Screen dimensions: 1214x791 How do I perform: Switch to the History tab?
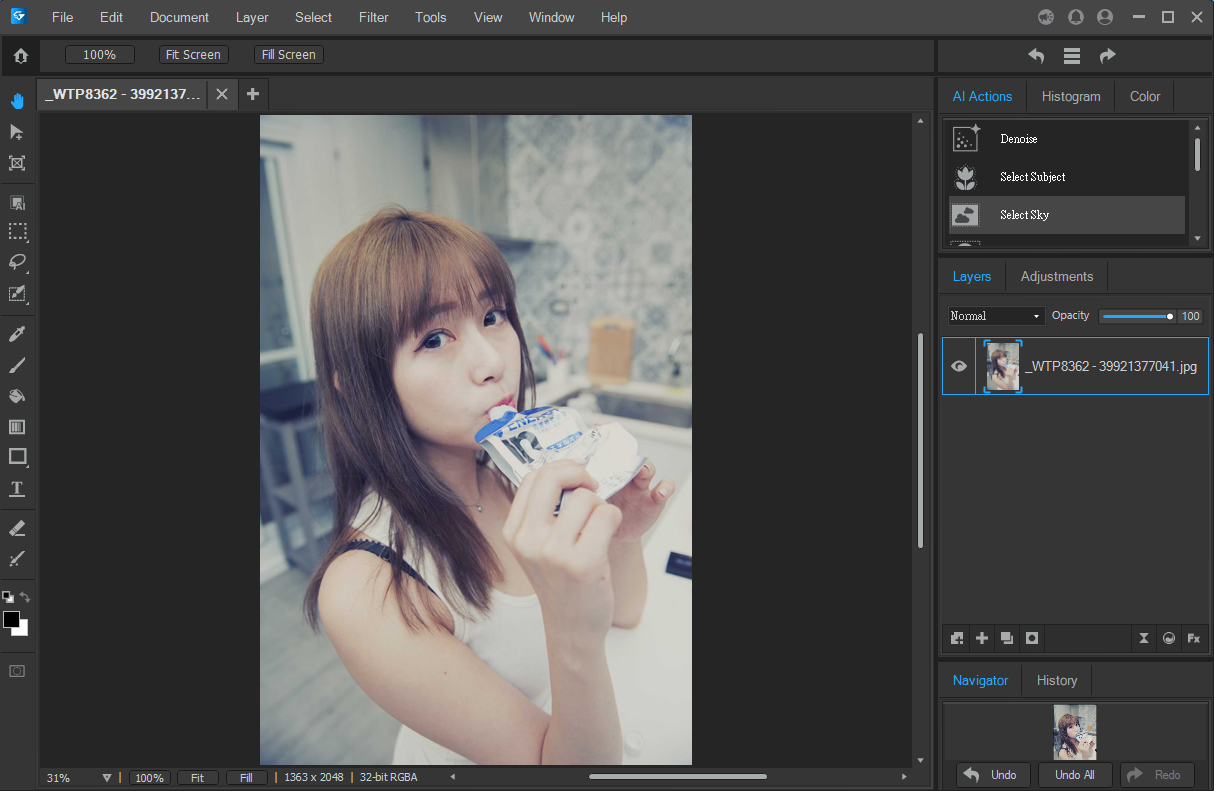point(1056,680)
